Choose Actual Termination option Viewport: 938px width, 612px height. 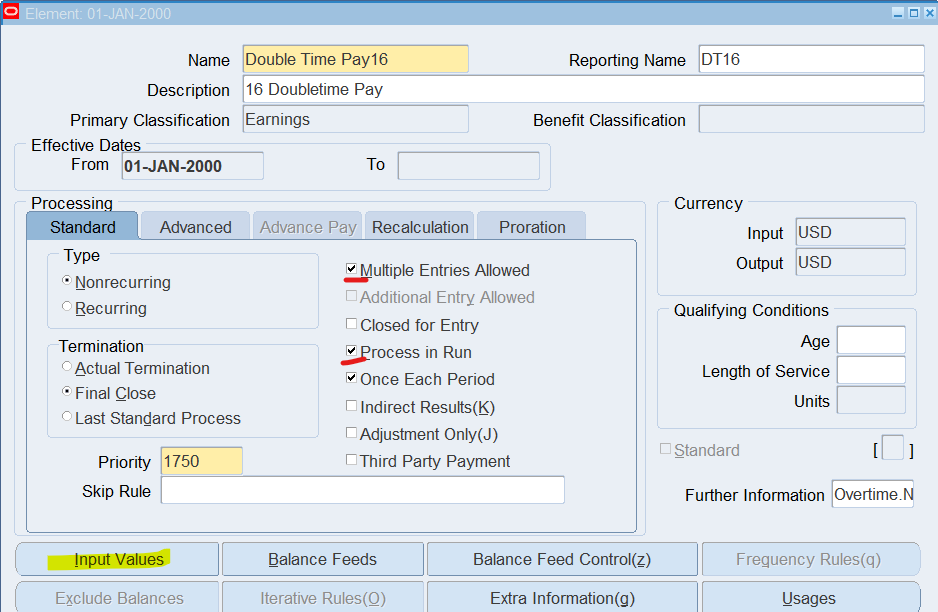click(67, 368)
